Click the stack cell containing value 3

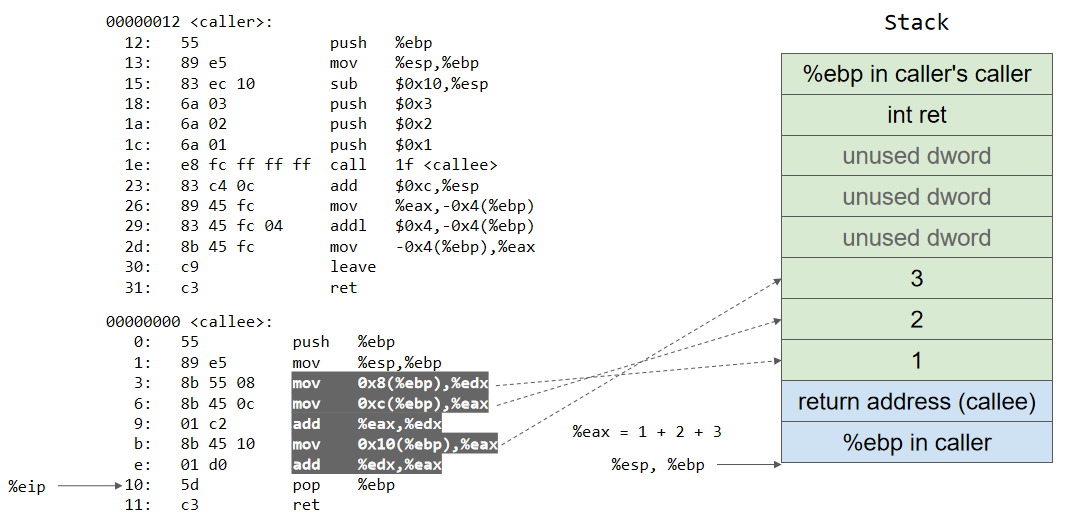916,279
